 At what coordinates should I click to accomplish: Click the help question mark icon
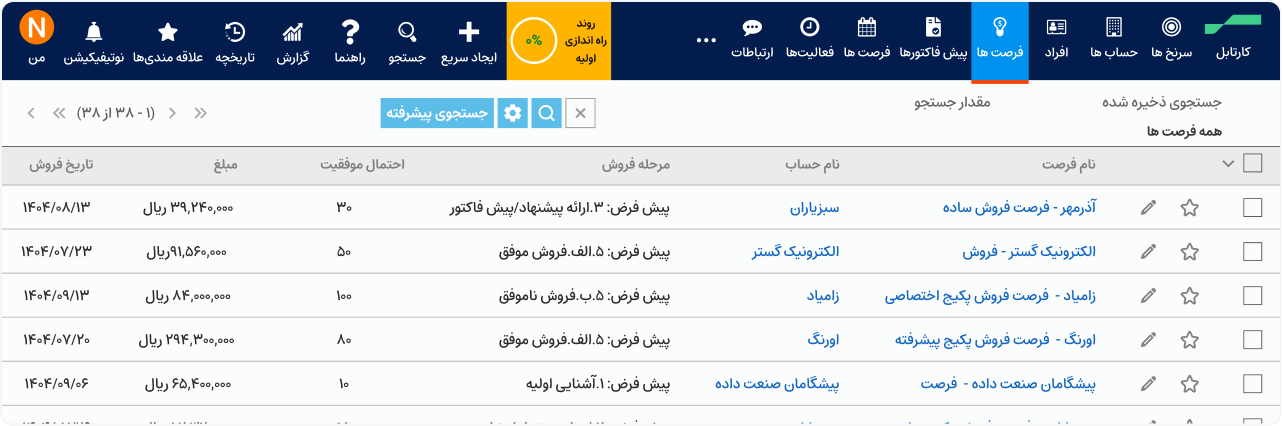(x=349, y=32)
